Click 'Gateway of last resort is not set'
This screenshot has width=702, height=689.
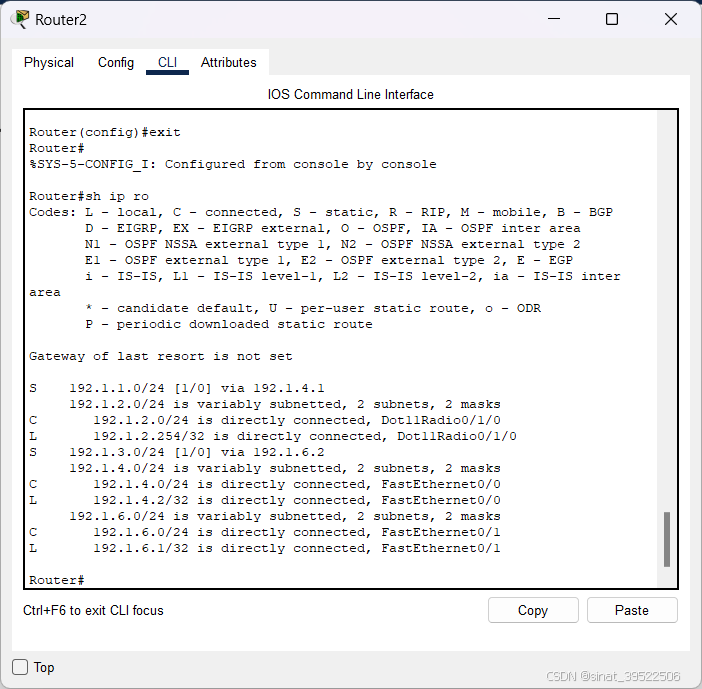161,356
